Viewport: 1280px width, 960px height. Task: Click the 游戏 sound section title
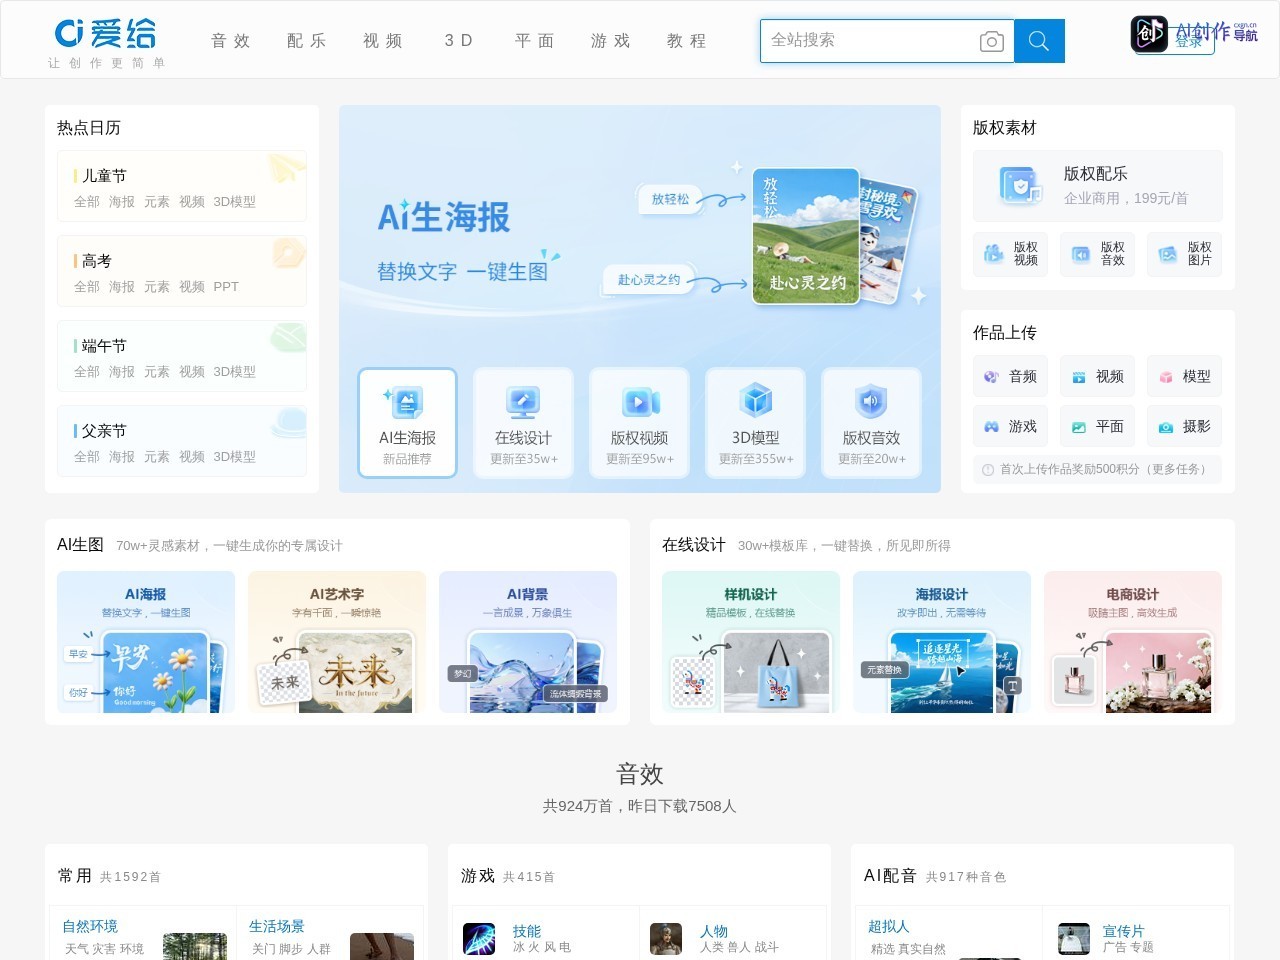point(478,876)
